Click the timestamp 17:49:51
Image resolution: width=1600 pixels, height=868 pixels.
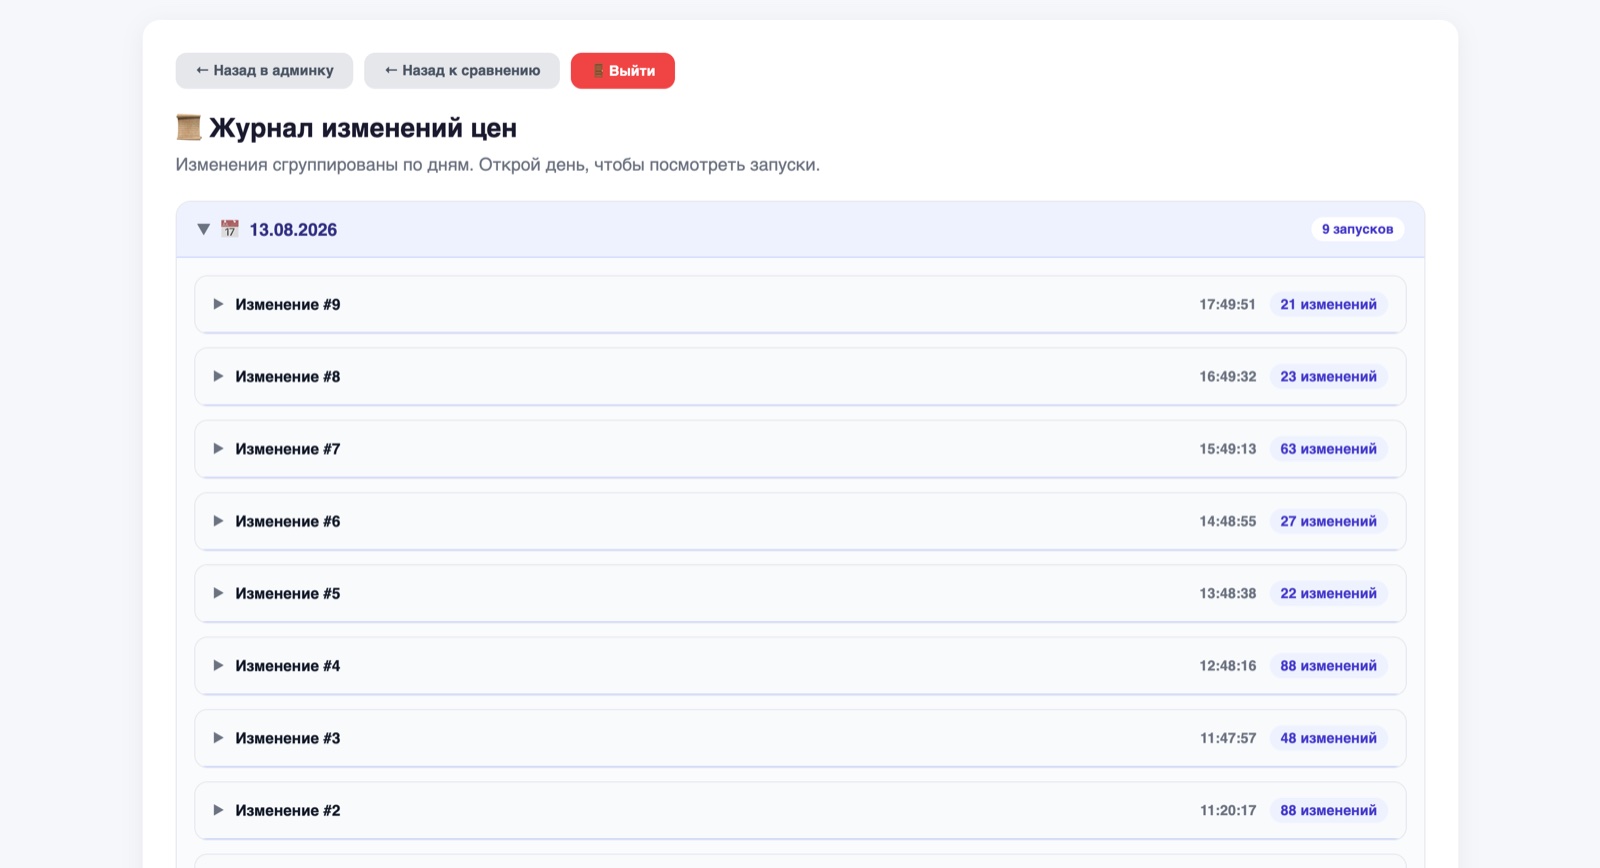pos(1227,304)
